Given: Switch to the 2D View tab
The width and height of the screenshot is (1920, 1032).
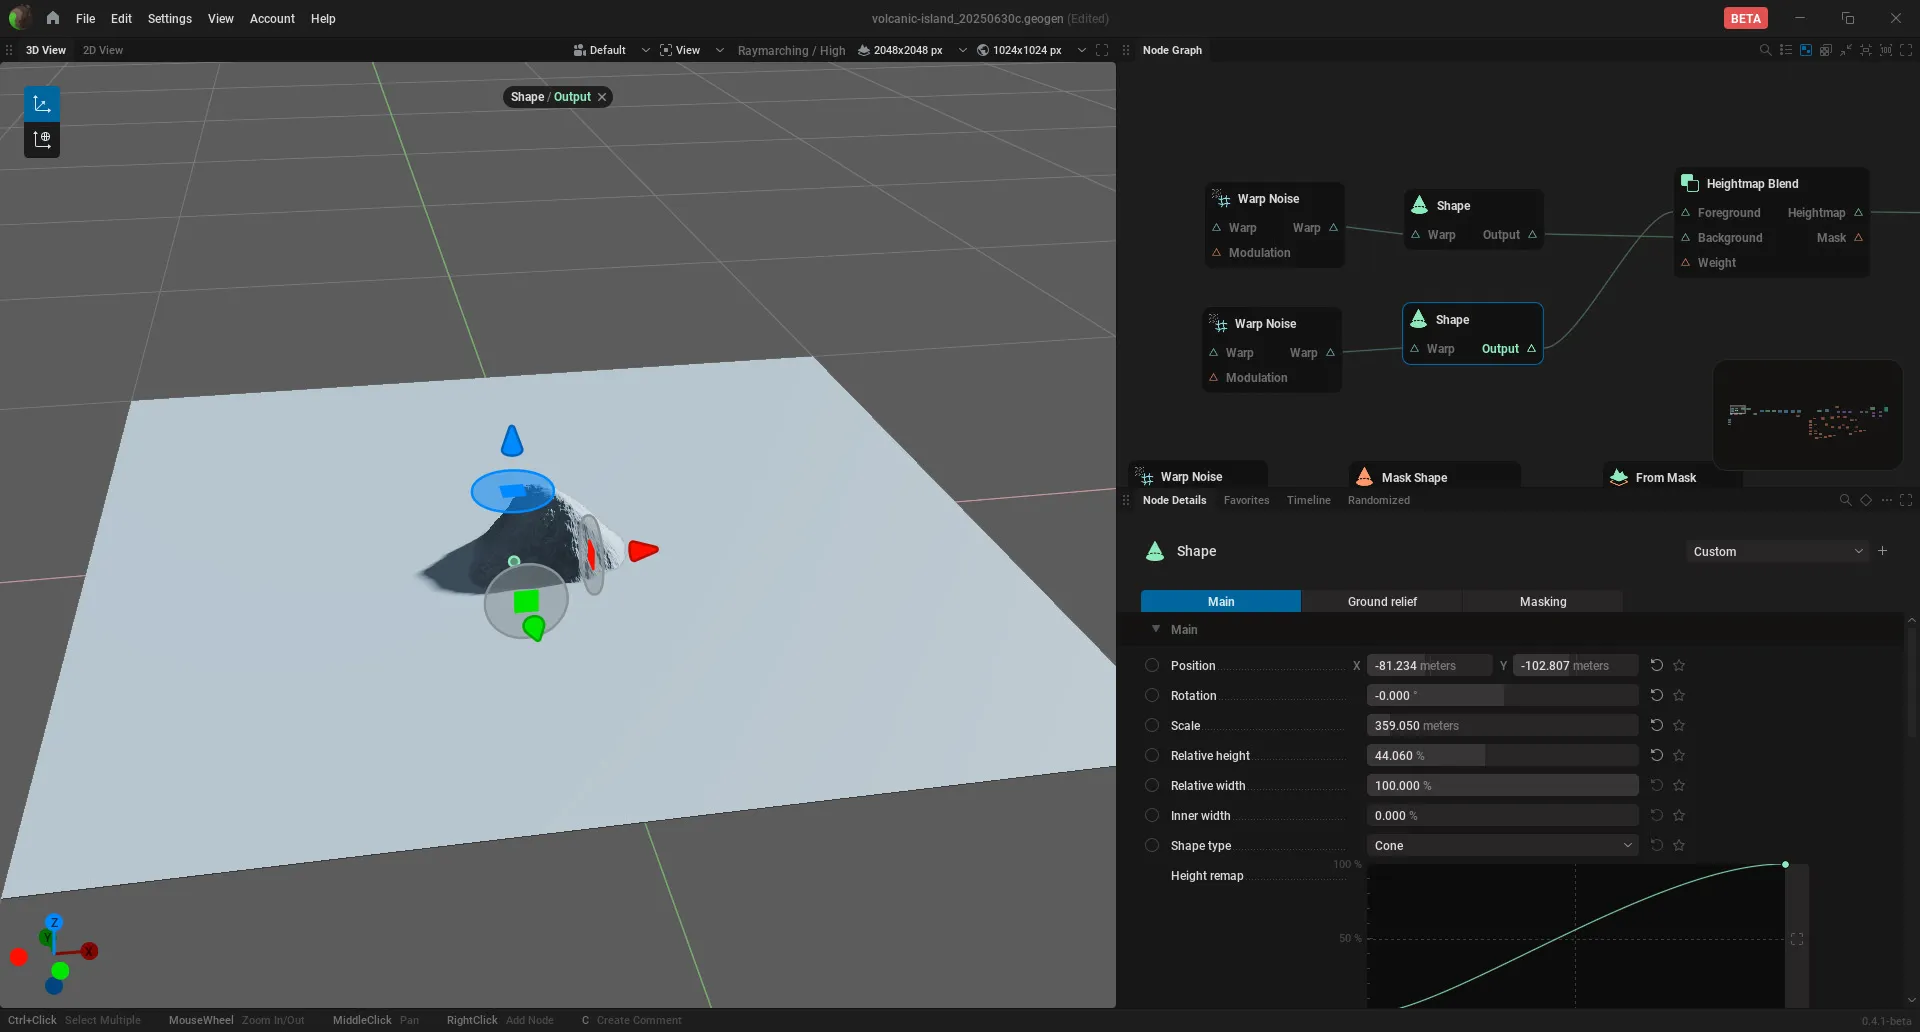Looking at the screenshot, I should (103, 50).
